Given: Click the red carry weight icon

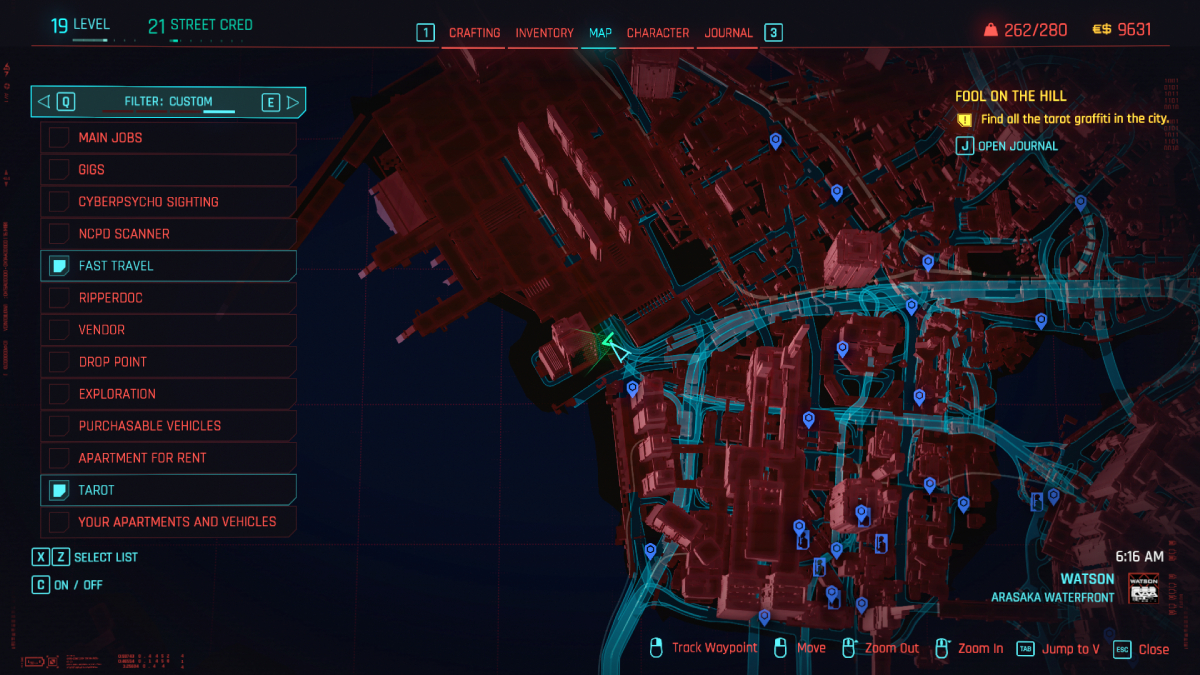Looking at the screenshot, I should (x=990, y=30).
